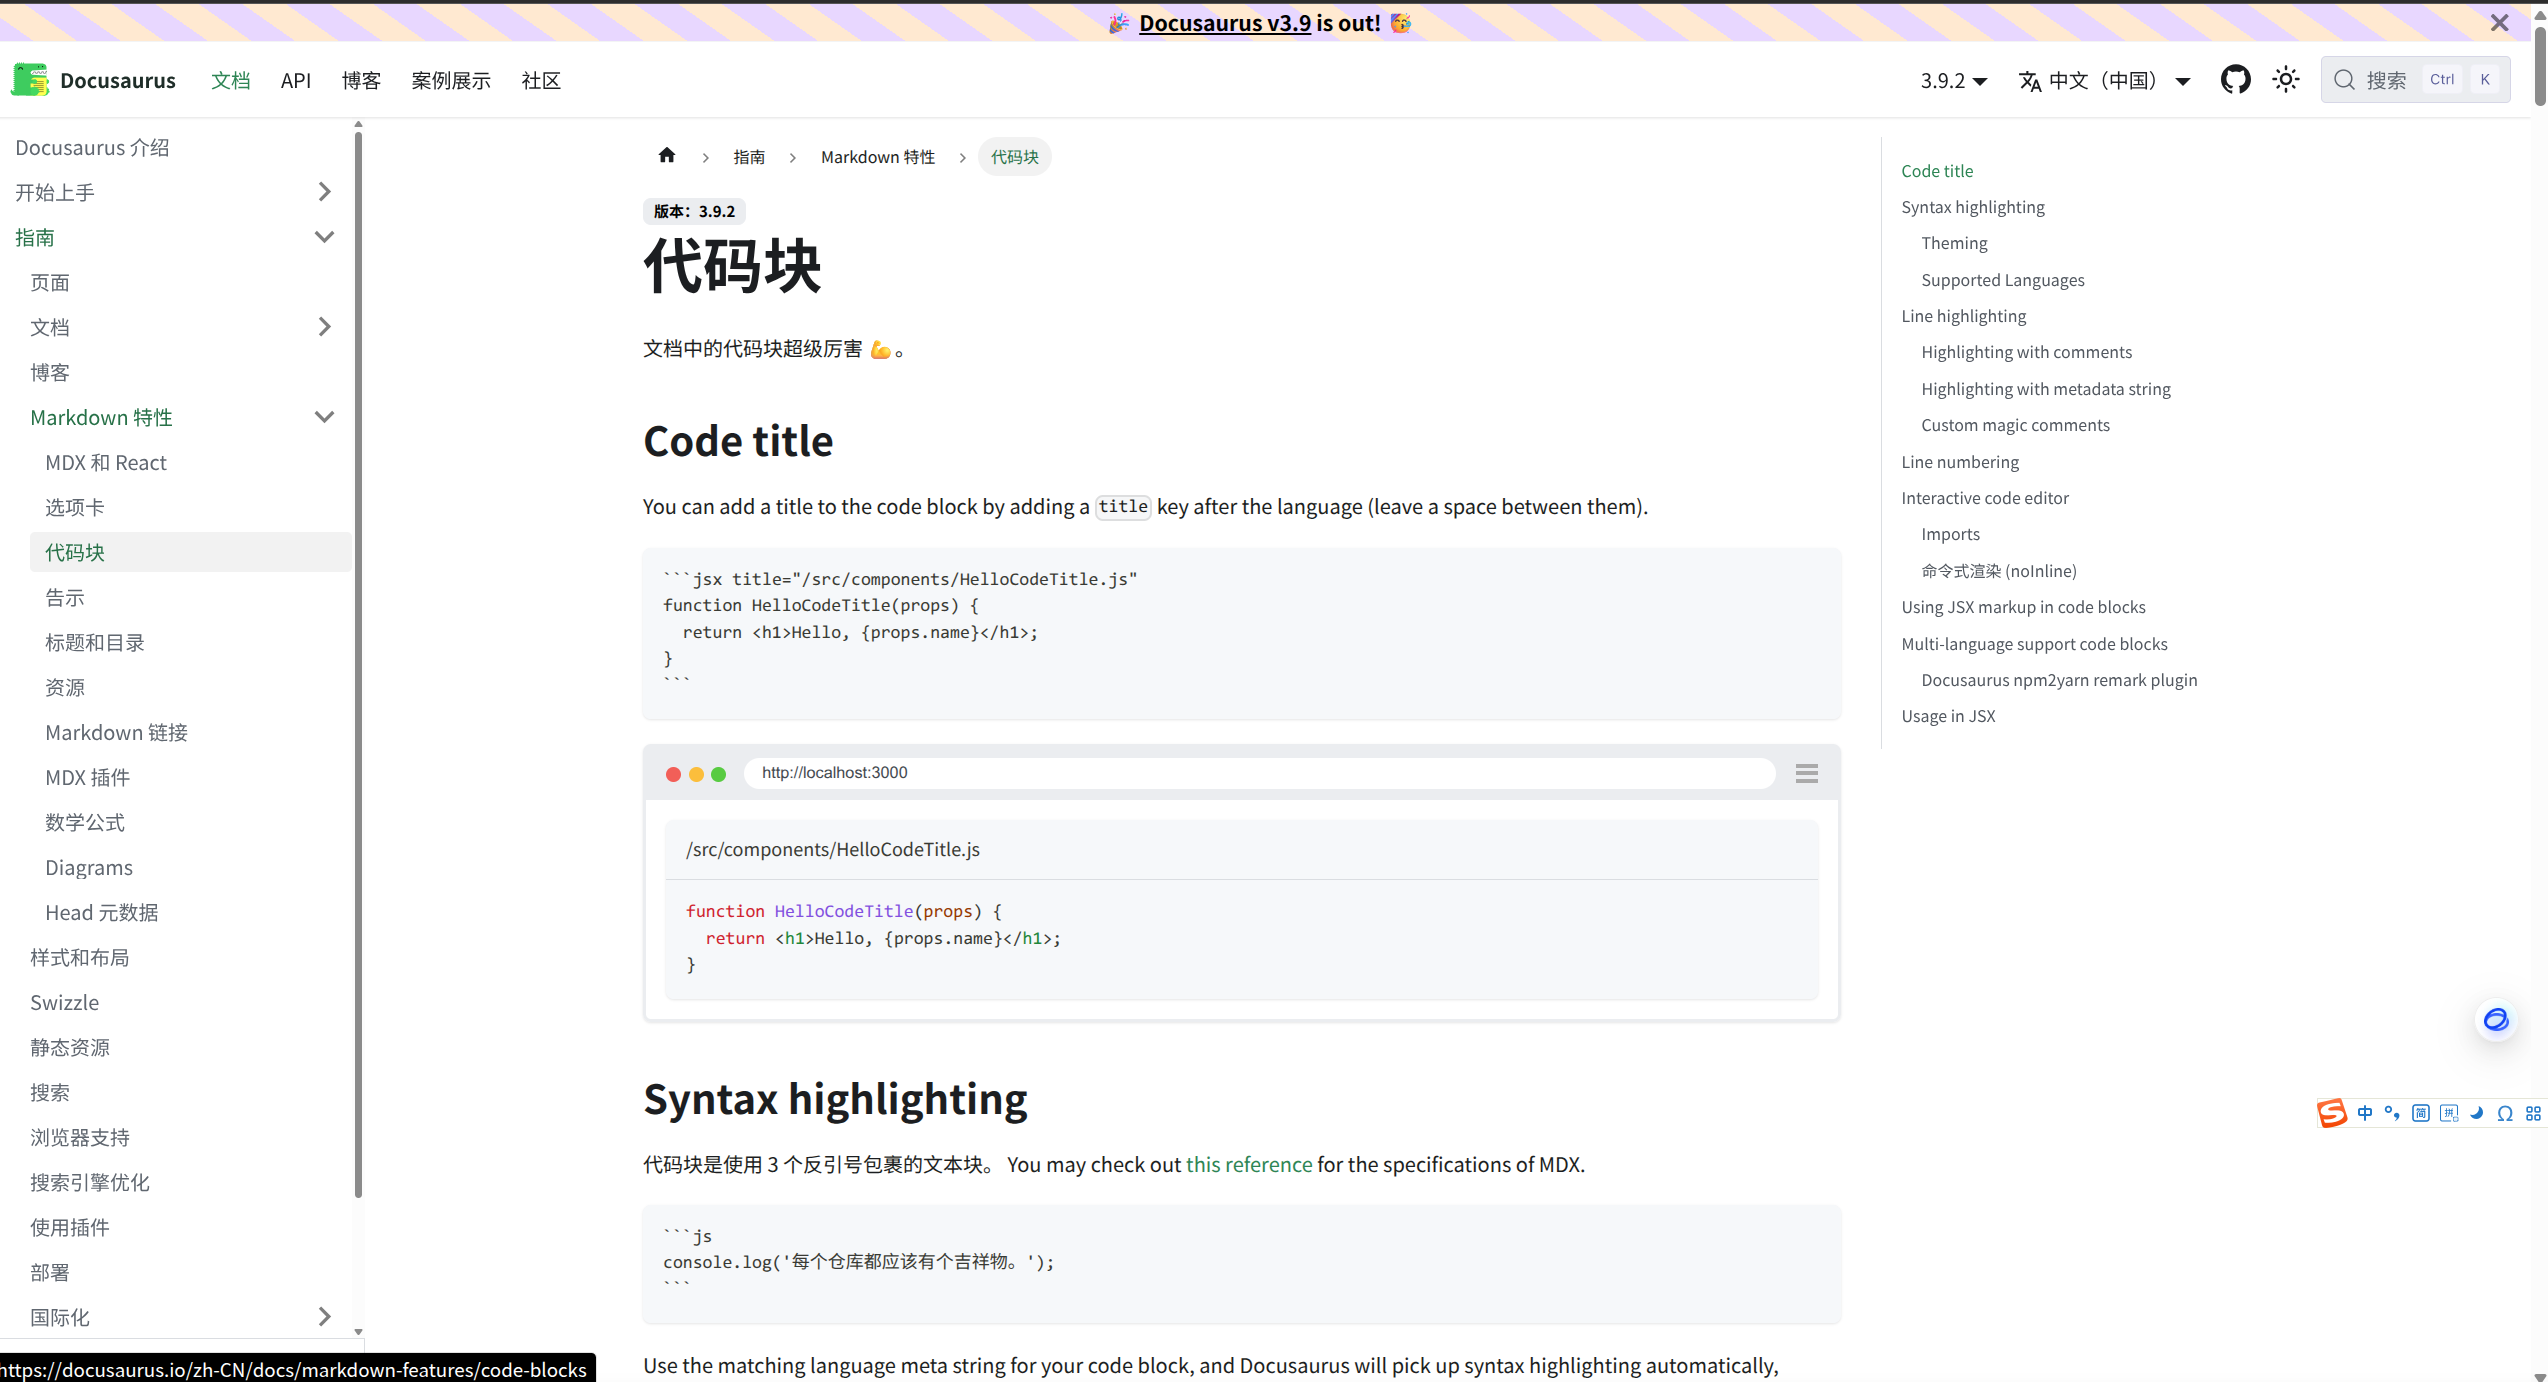The height and width of the screenshot is (1382, 2548).
Task: Click the home breadcrumb icon
Action: pyautogui.click(x=667, y=156)
